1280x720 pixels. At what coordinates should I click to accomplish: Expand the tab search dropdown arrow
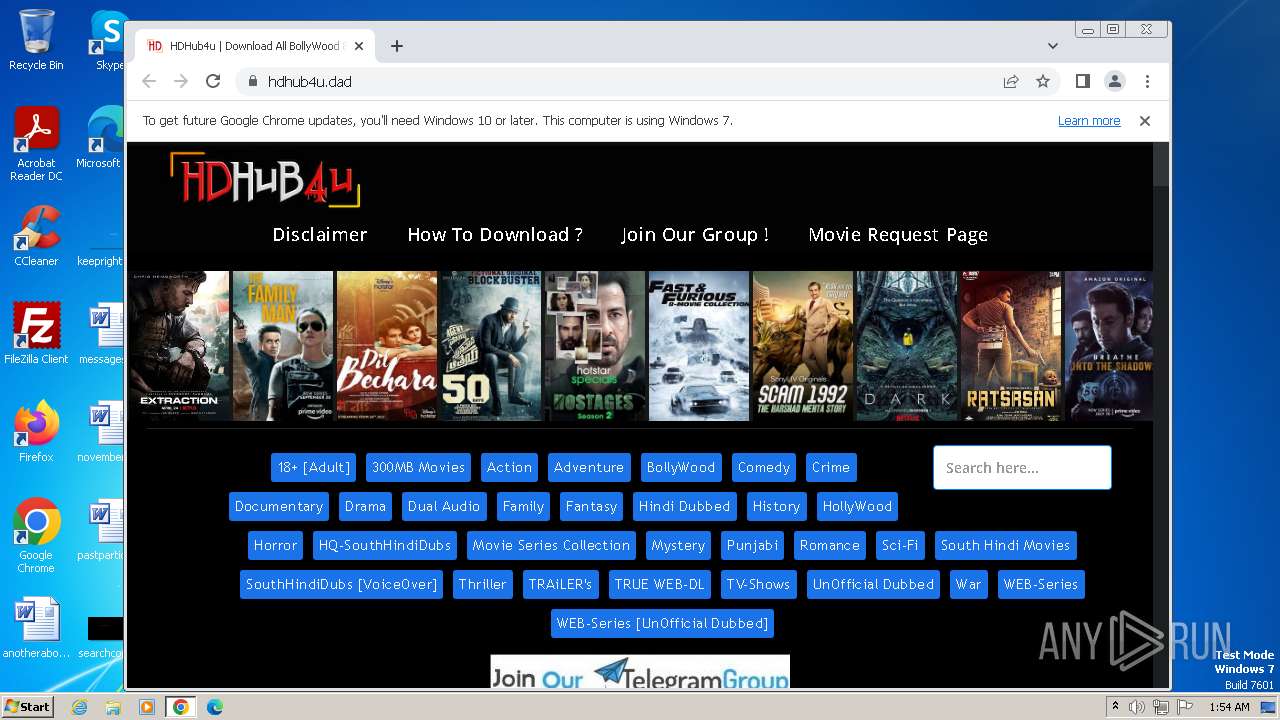1053,46
